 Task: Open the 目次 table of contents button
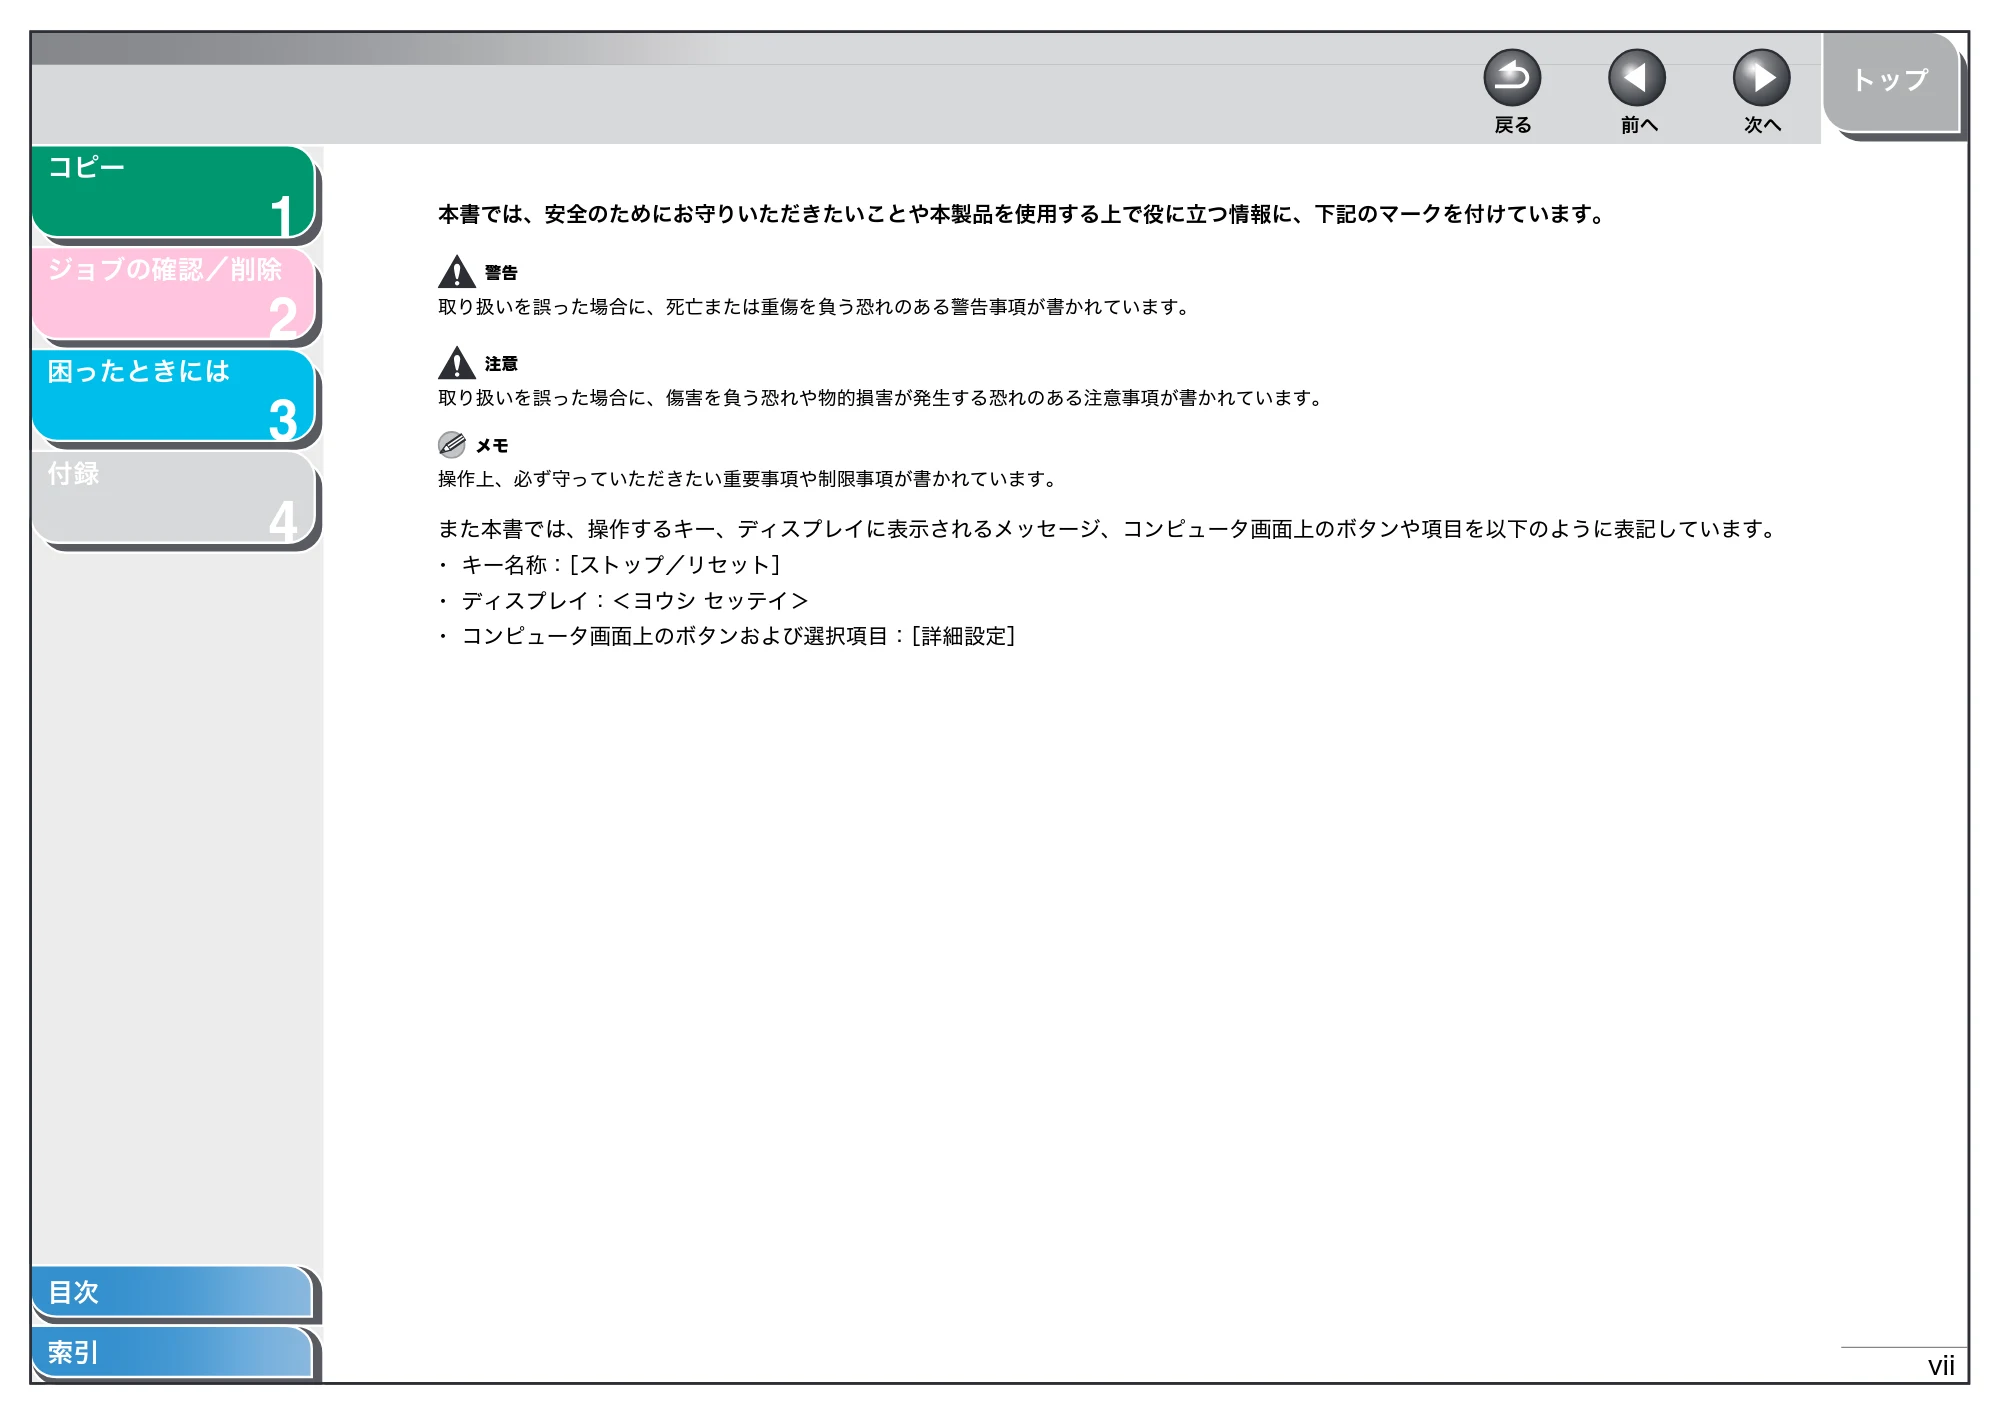pyautogui.click(x=172, y=1292)
